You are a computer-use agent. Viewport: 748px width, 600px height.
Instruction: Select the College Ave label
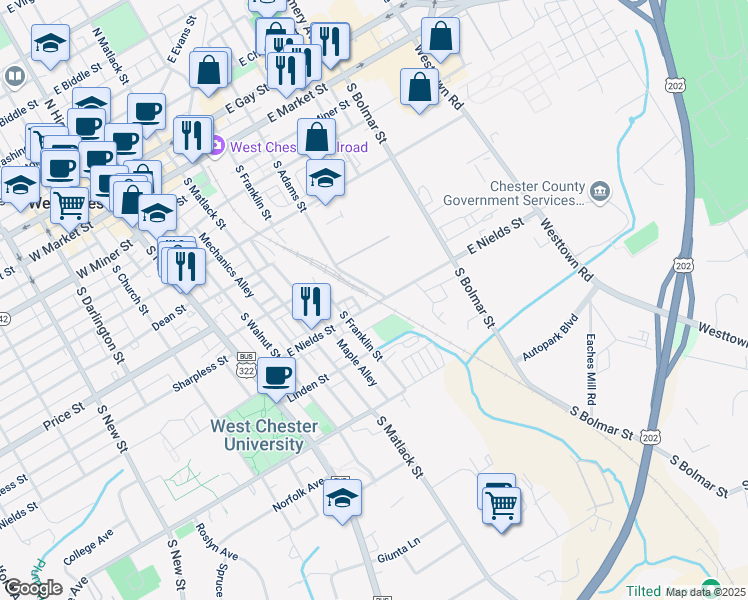pos(88,547)
